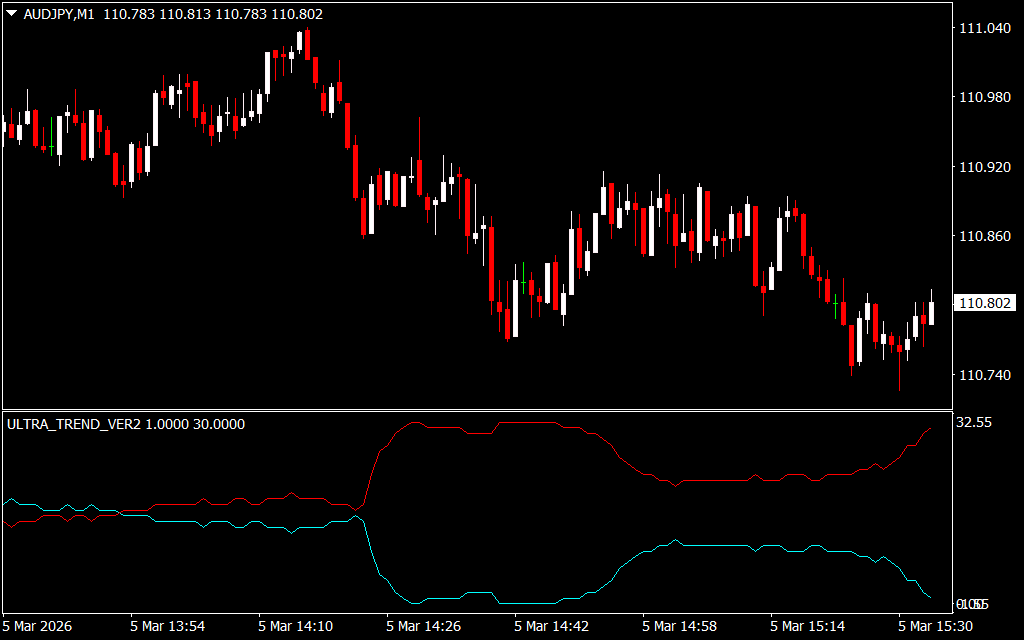Click the 5 Mar 15:14 time label
This screenshot has height=640, width=1024.
[808, 626]
